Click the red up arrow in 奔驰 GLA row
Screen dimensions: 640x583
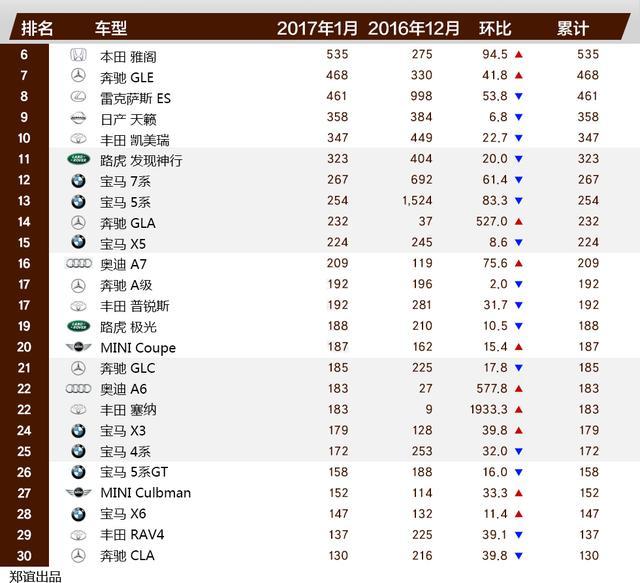[519, 222]
